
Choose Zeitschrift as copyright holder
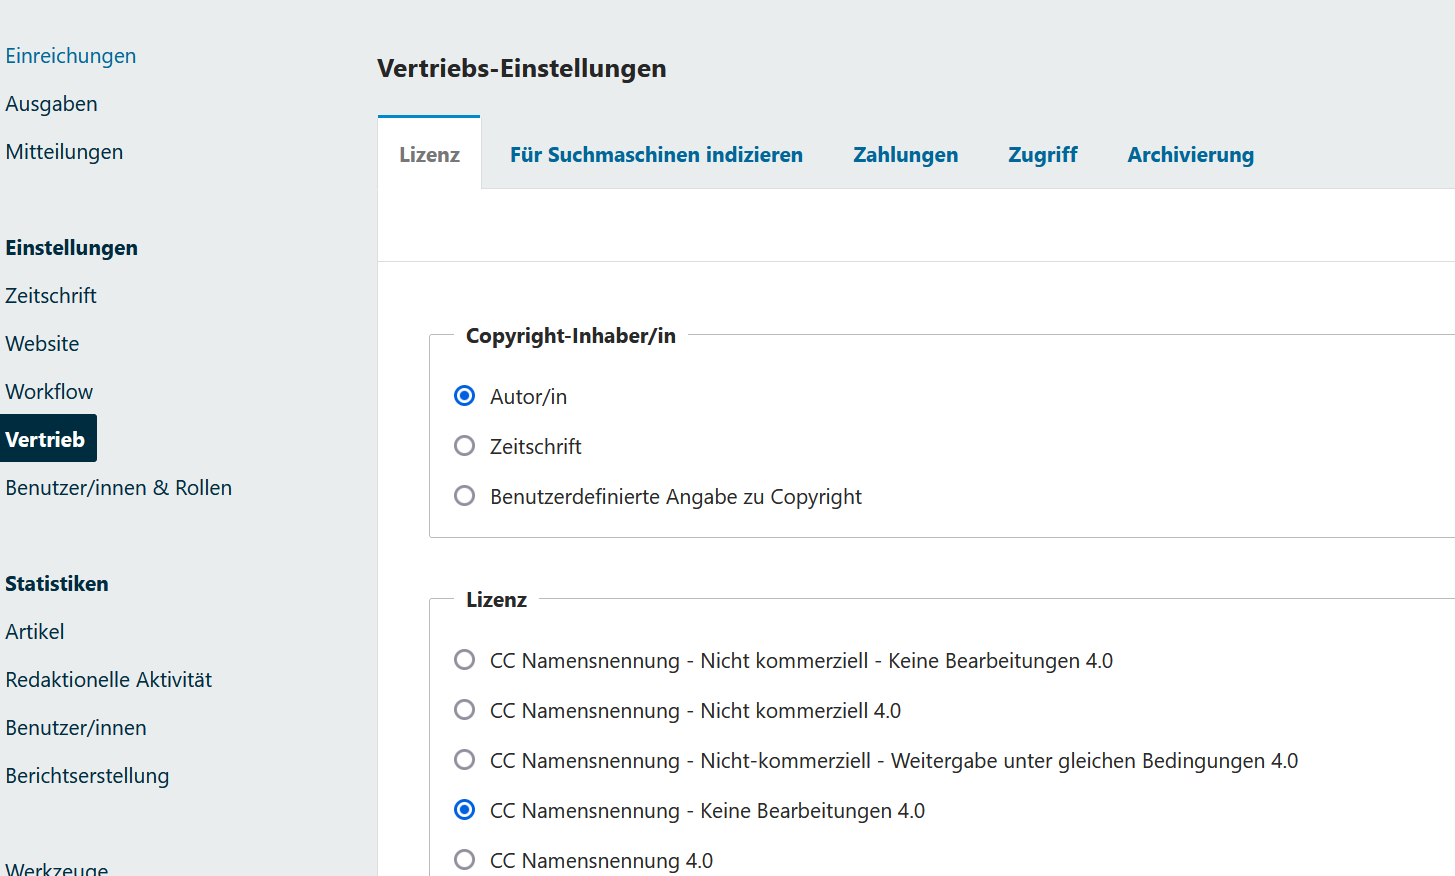point(464,446)
